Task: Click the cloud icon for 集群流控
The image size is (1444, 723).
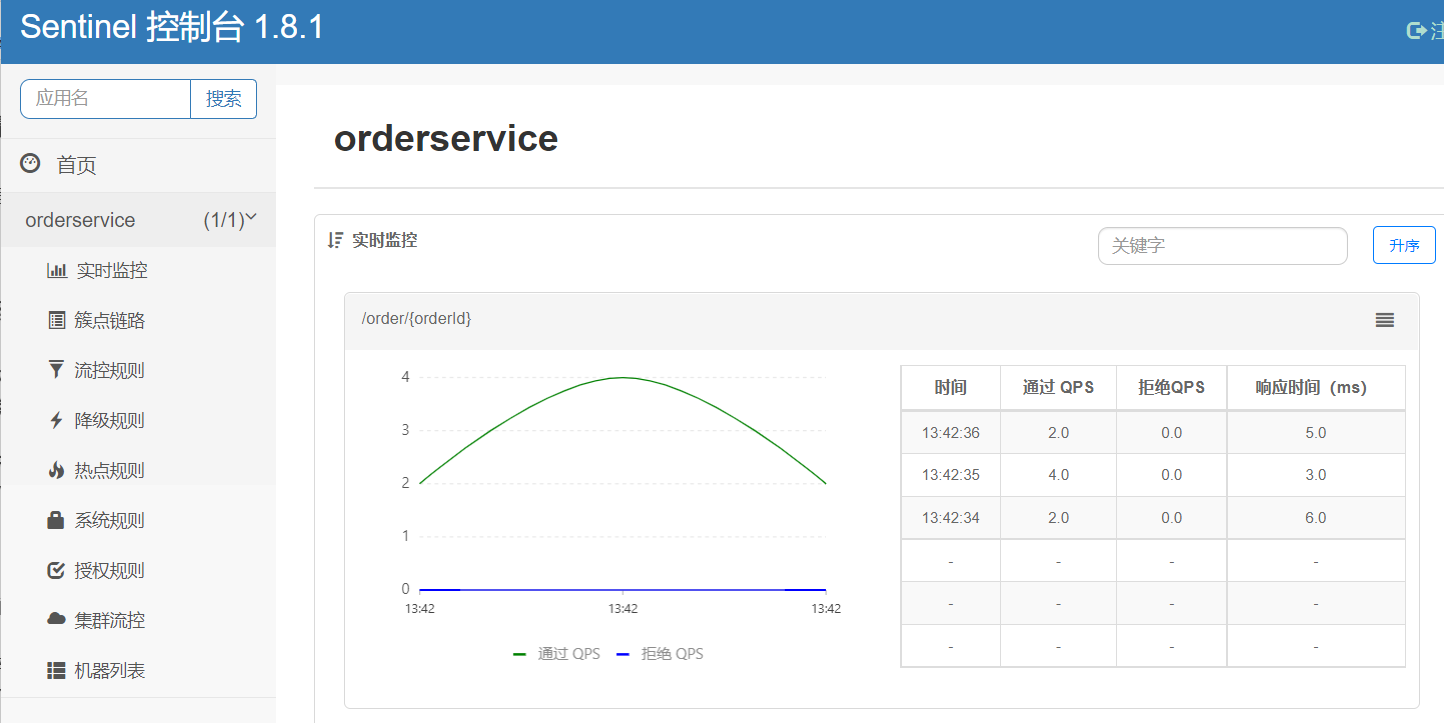Action: click(56, 620)
